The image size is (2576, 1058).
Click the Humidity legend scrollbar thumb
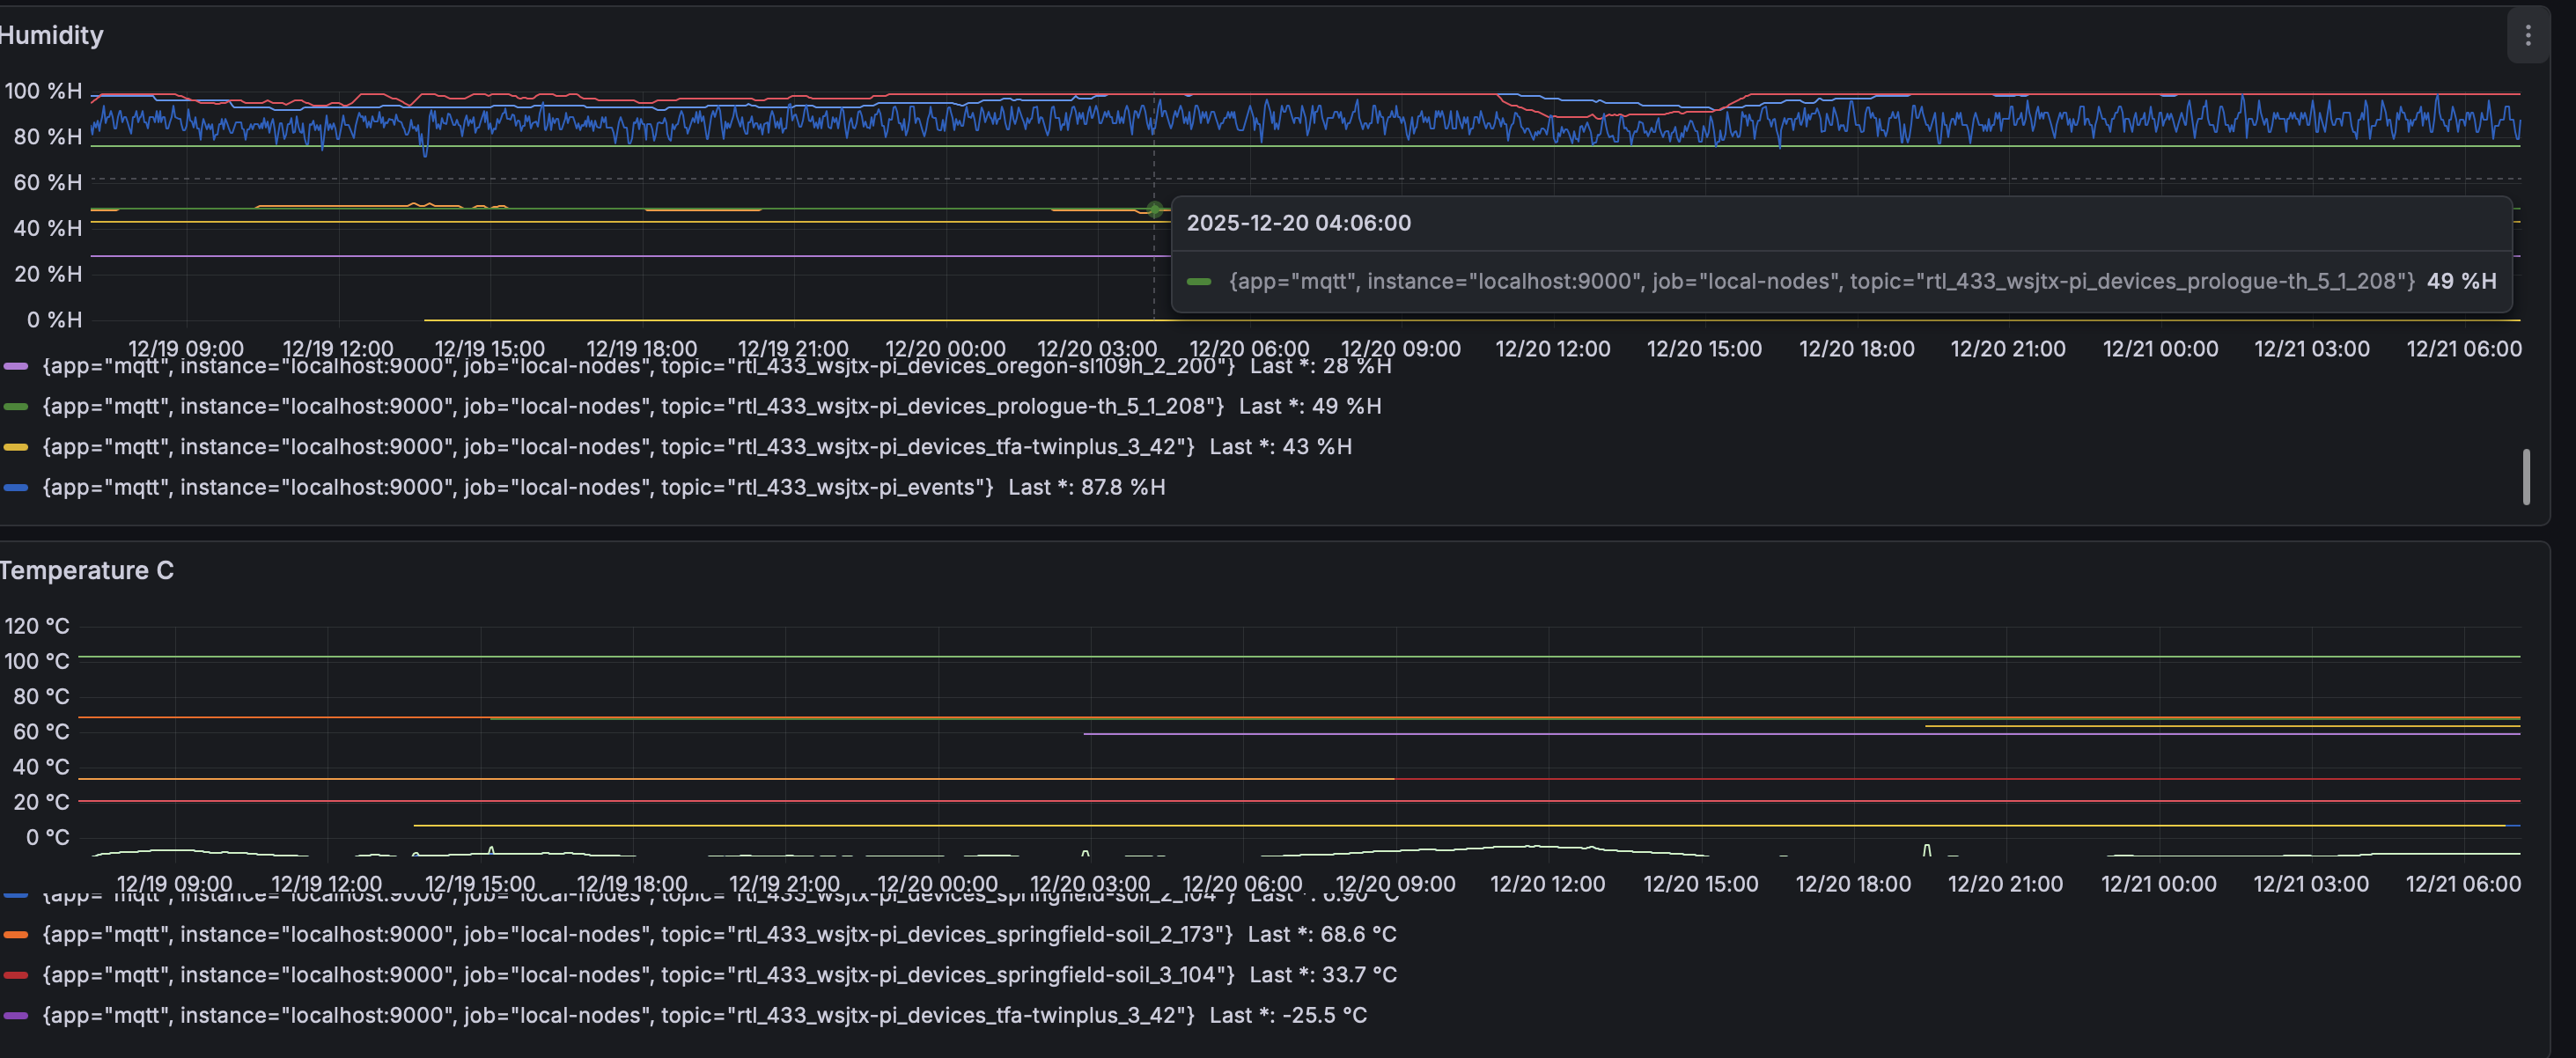(x=2527, y=477)
